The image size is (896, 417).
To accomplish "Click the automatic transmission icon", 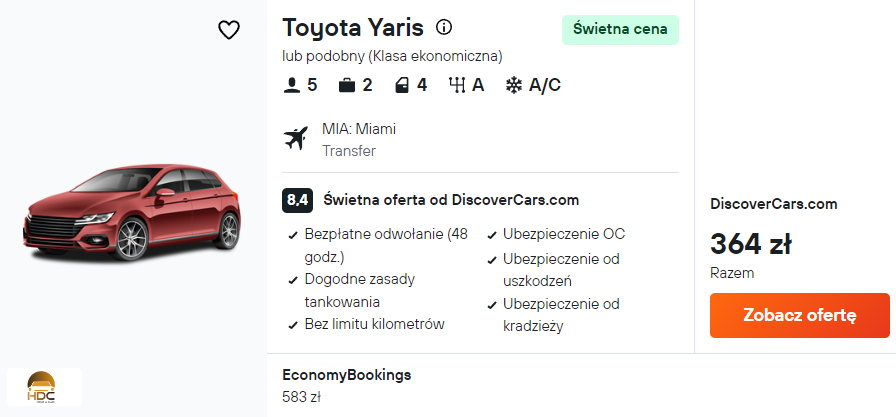I will click(x=458, y=85).
